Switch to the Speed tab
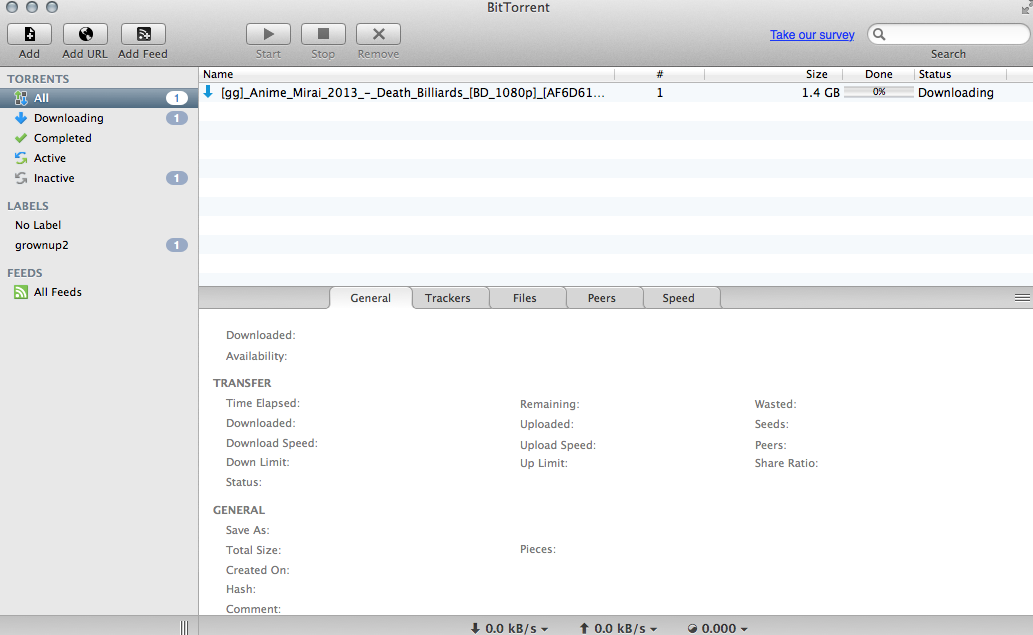Image resolution: width=1033 pixels, height=635 pixels. [679, 298]
